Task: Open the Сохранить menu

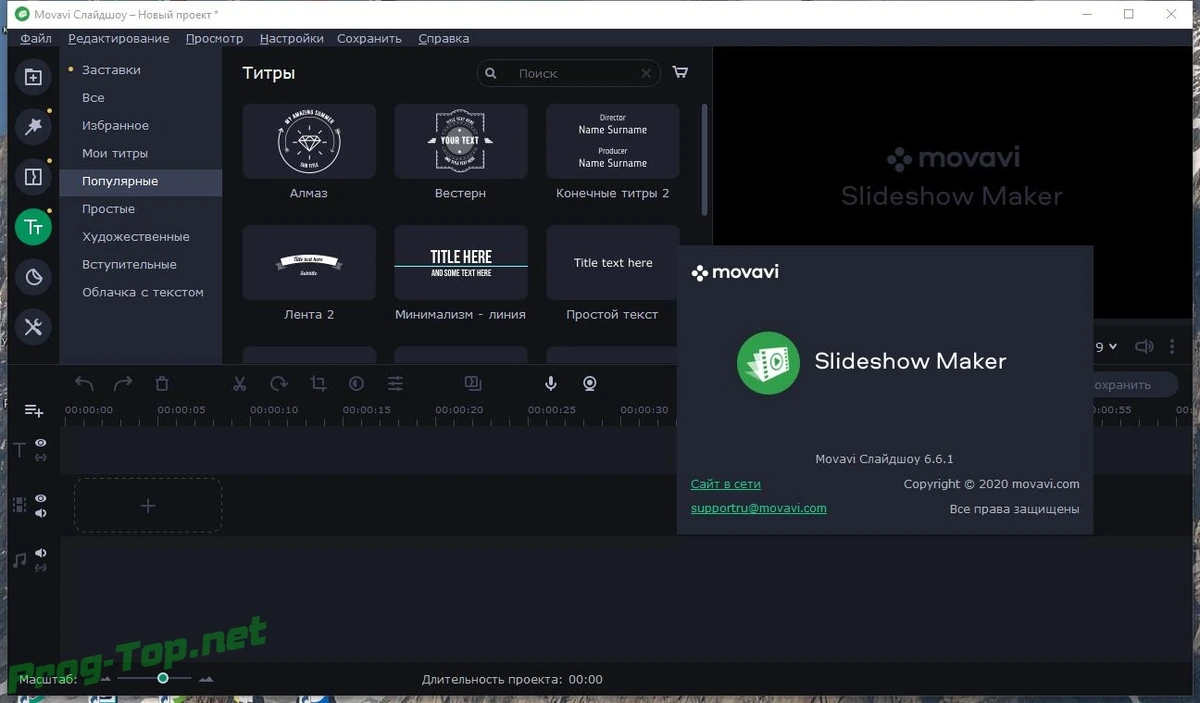Action: pos(369,38)
